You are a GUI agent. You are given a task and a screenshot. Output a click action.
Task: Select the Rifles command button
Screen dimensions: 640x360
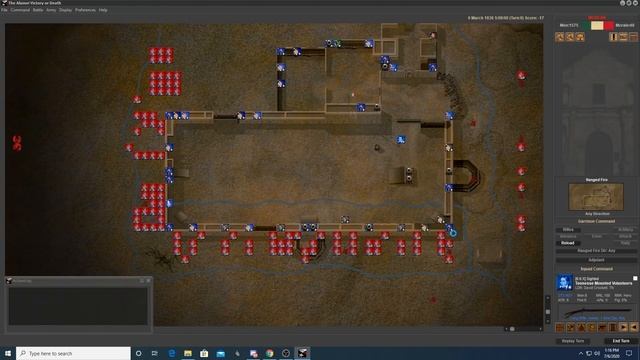(568, 230)
